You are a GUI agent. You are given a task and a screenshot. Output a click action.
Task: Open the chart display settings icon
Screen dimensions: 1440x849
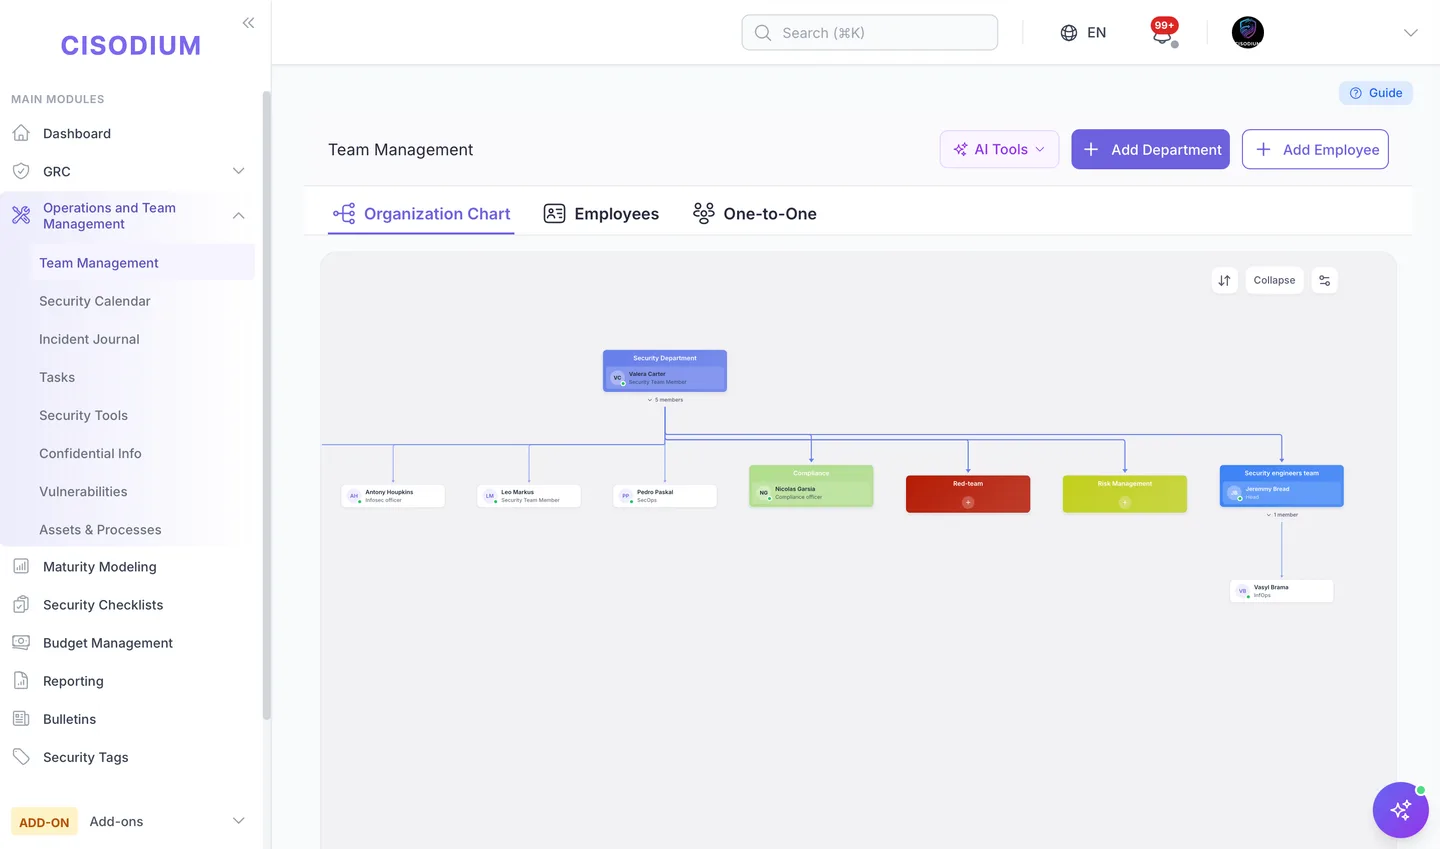[1325, 281]
